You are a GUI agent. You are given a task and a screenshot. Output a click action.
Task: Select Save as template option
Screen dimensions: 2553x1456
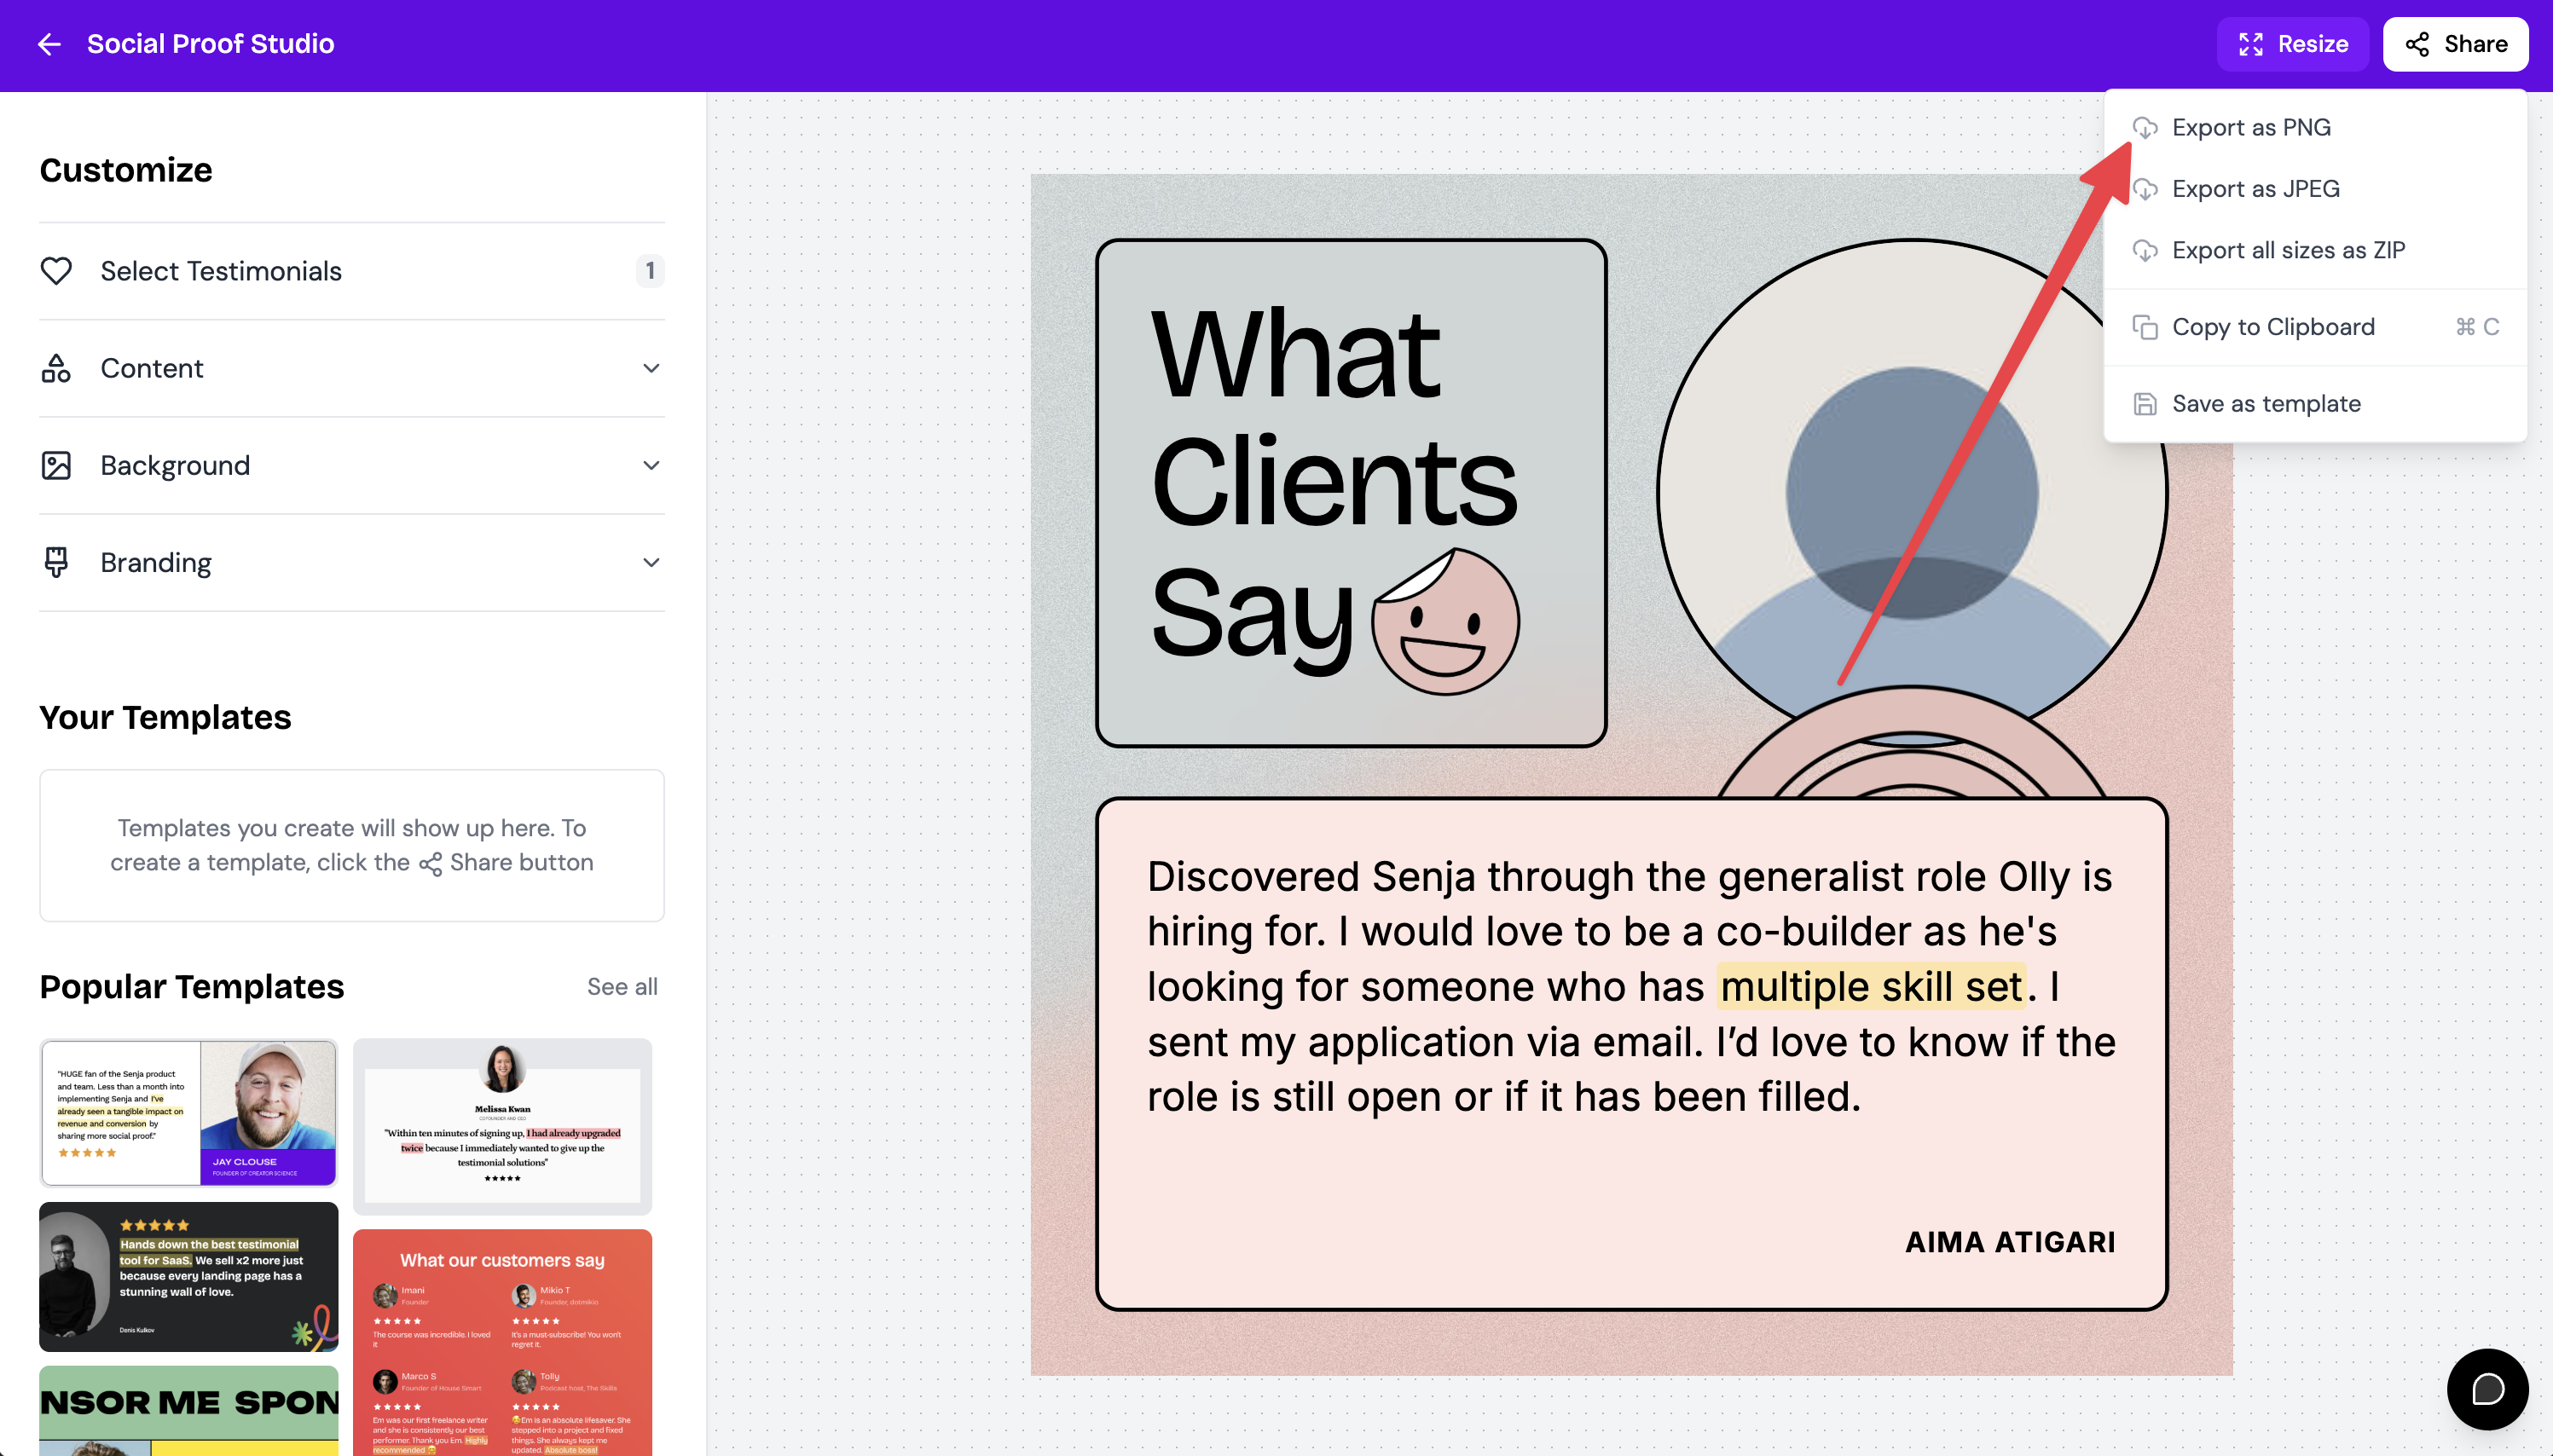tap(2314, 403)
